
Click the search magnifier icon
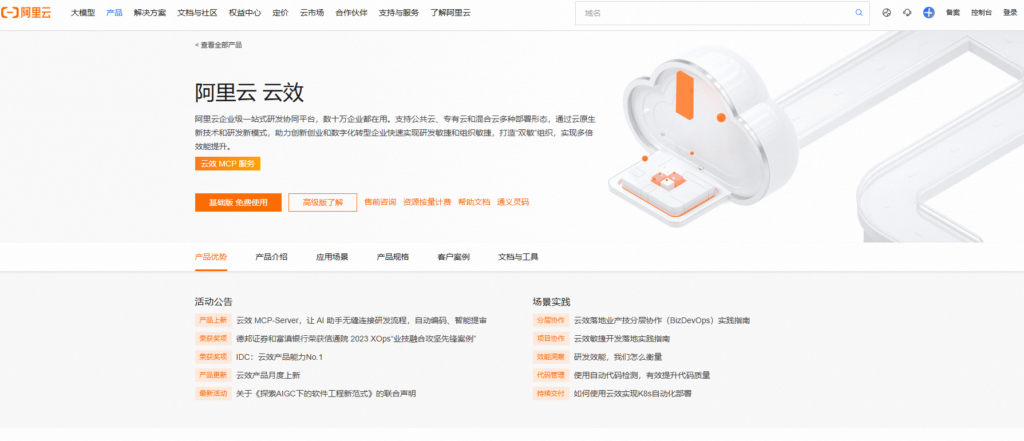[x=858, y=13]
